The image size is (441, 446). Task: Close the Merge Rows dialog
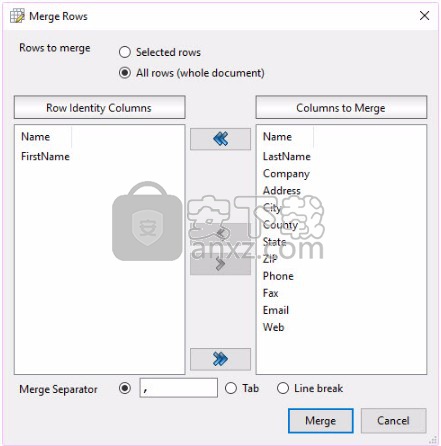click(424, 16)
